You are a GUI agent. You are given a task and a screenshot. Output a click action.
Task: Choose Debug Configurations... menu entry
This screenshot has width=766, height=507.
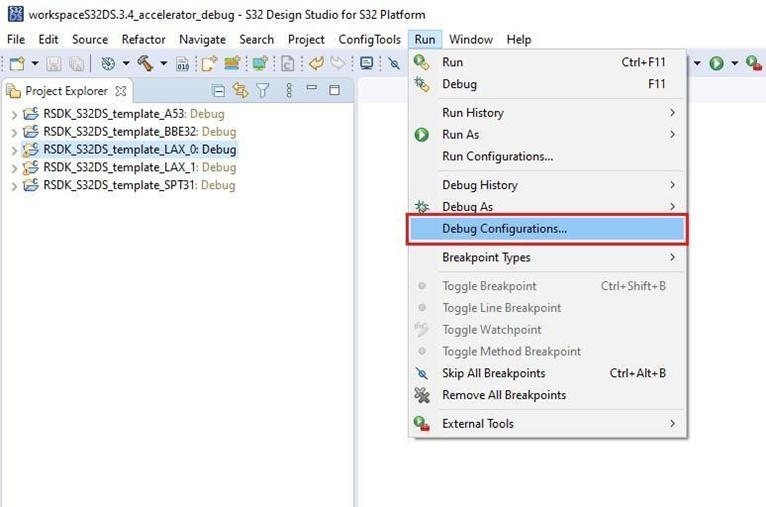point(547,229)
